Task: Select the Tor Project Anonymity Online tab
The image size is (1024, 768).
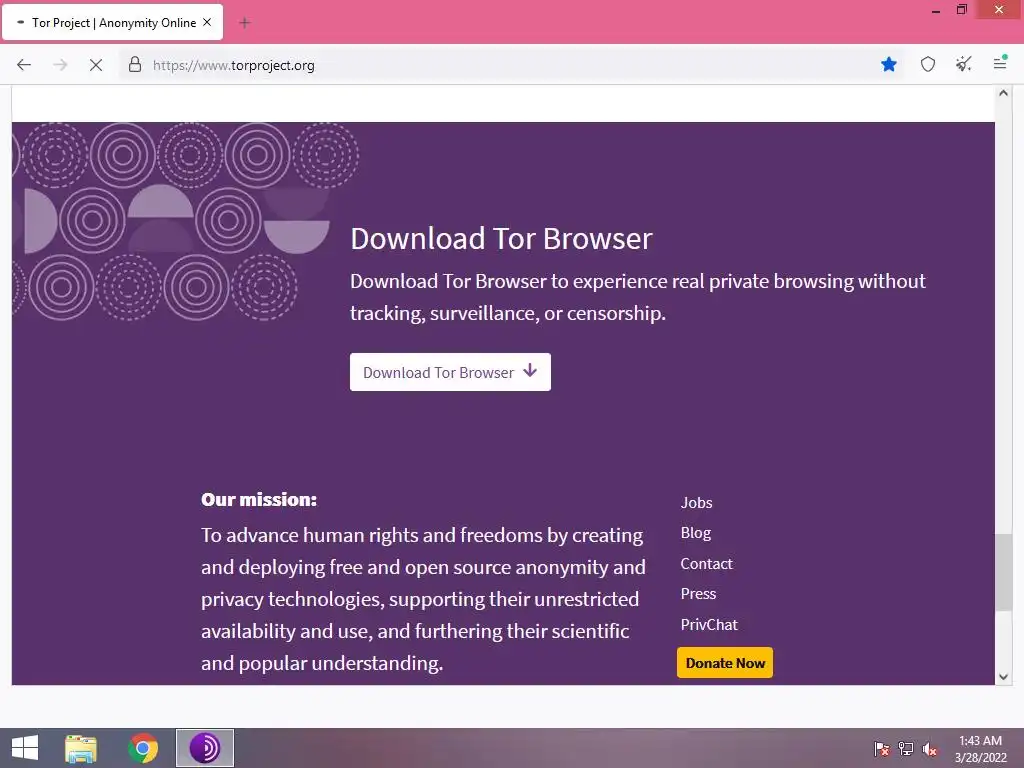Action: pos(112,22)
